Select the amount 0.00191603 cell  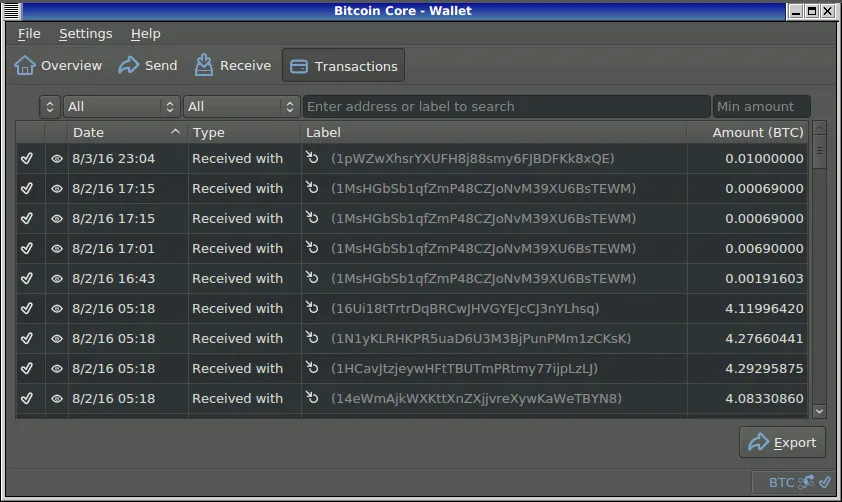tap(747, 279)
